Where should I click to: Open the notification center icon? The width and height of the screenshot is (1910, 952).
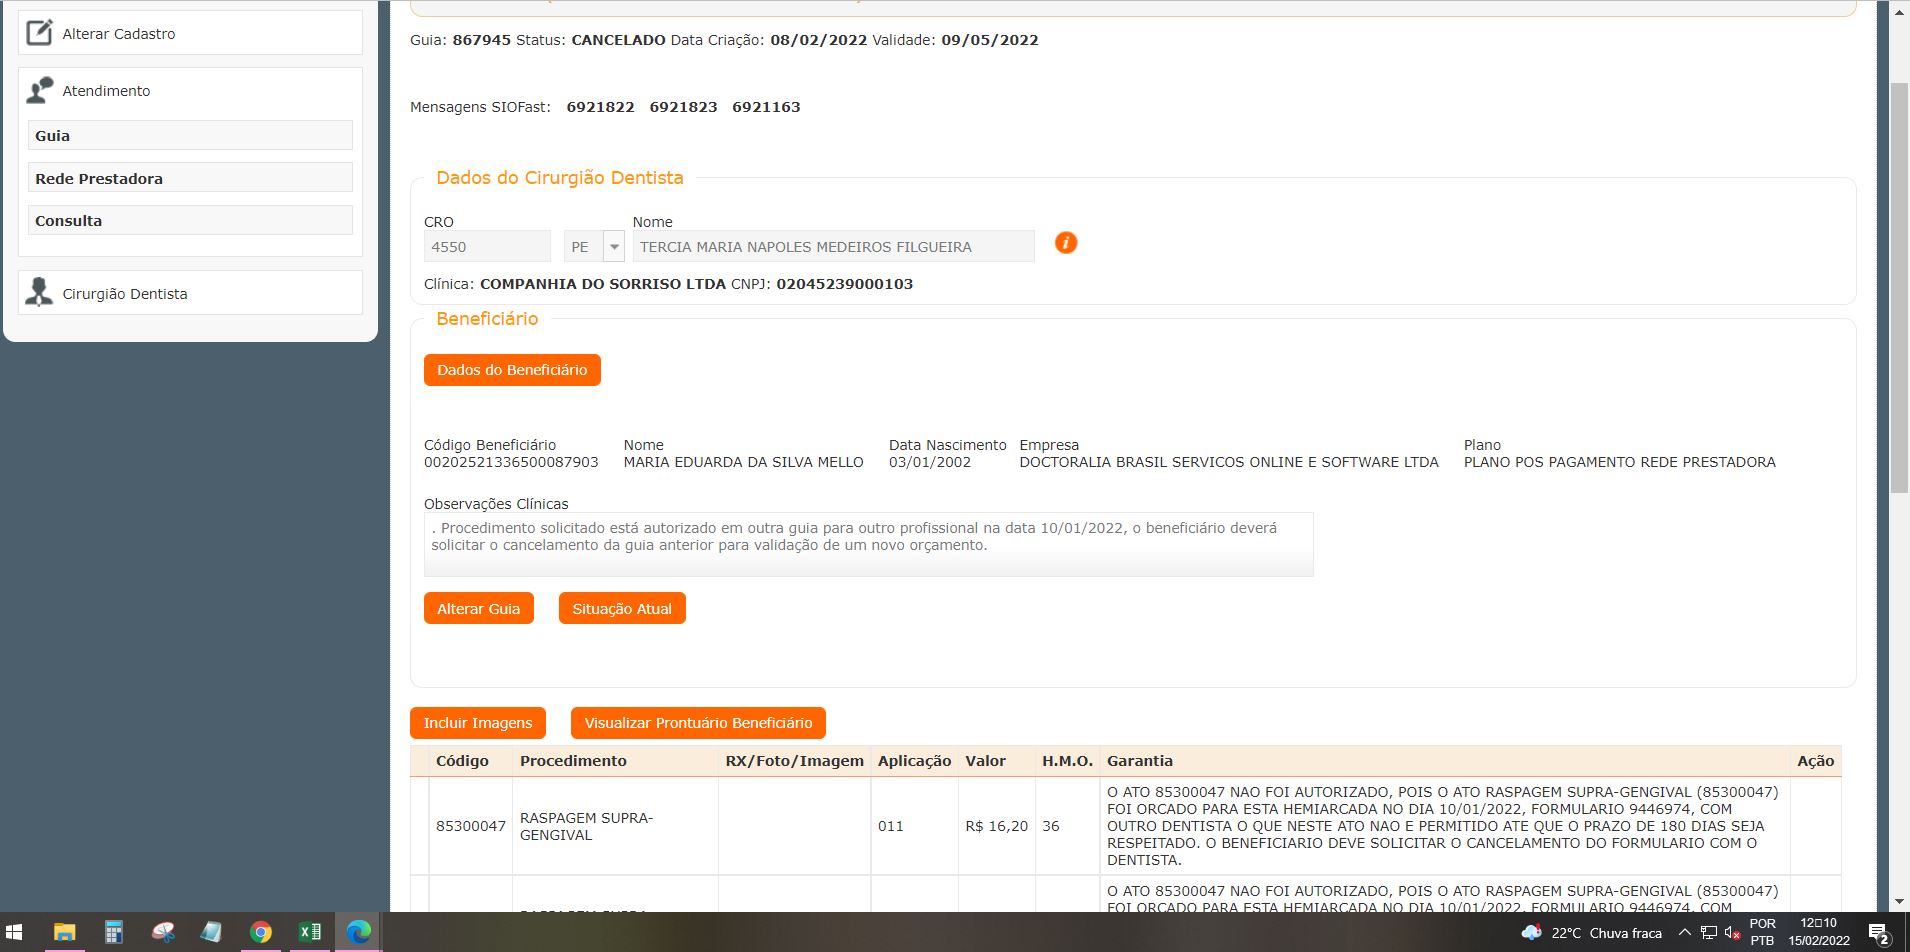click(x=1878, y=933)
